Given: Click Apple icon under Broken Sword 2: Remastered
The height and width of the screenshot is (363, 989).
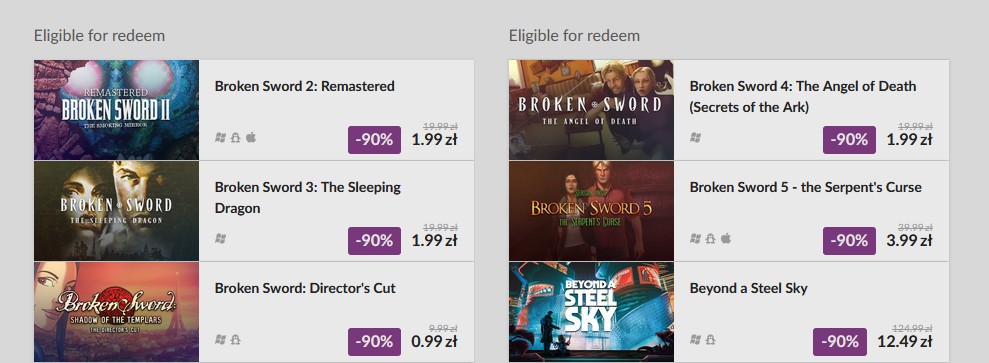Looking at the screenshot, I should (251, 137).
